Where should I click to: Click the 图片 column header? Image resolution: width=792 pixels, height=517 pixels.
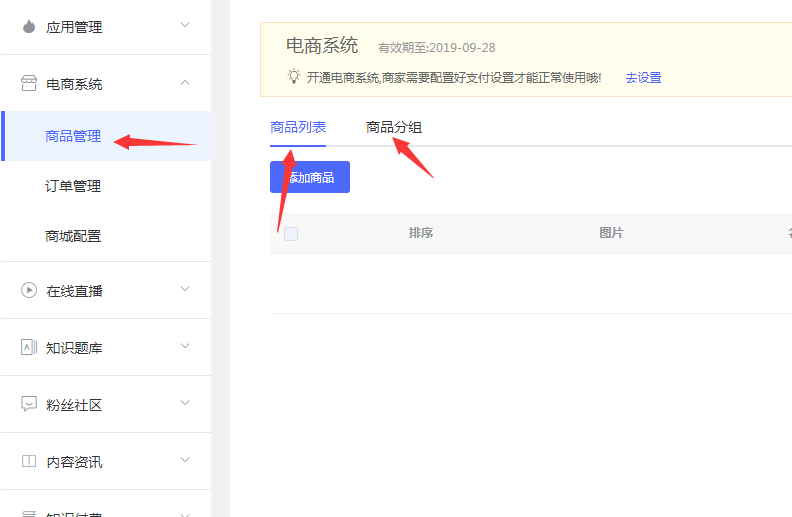pos(611,233)
